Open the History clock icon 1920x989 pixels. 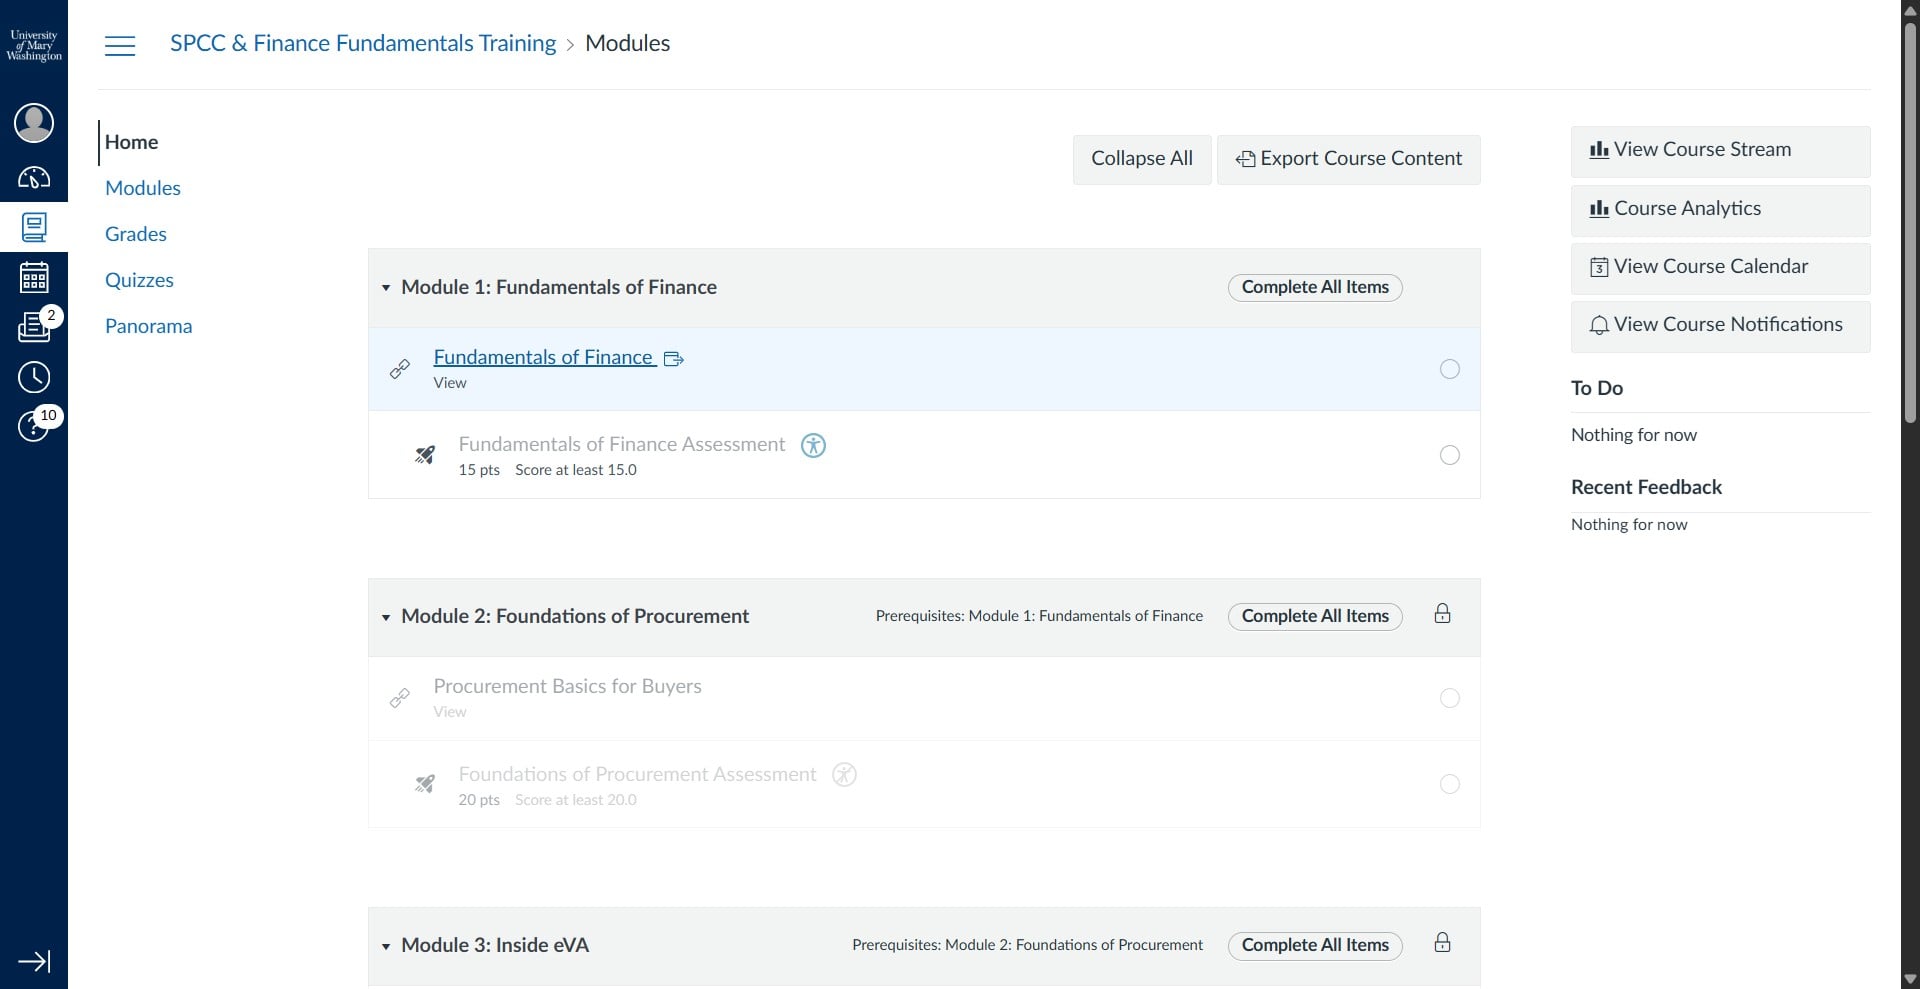(34, 377)
